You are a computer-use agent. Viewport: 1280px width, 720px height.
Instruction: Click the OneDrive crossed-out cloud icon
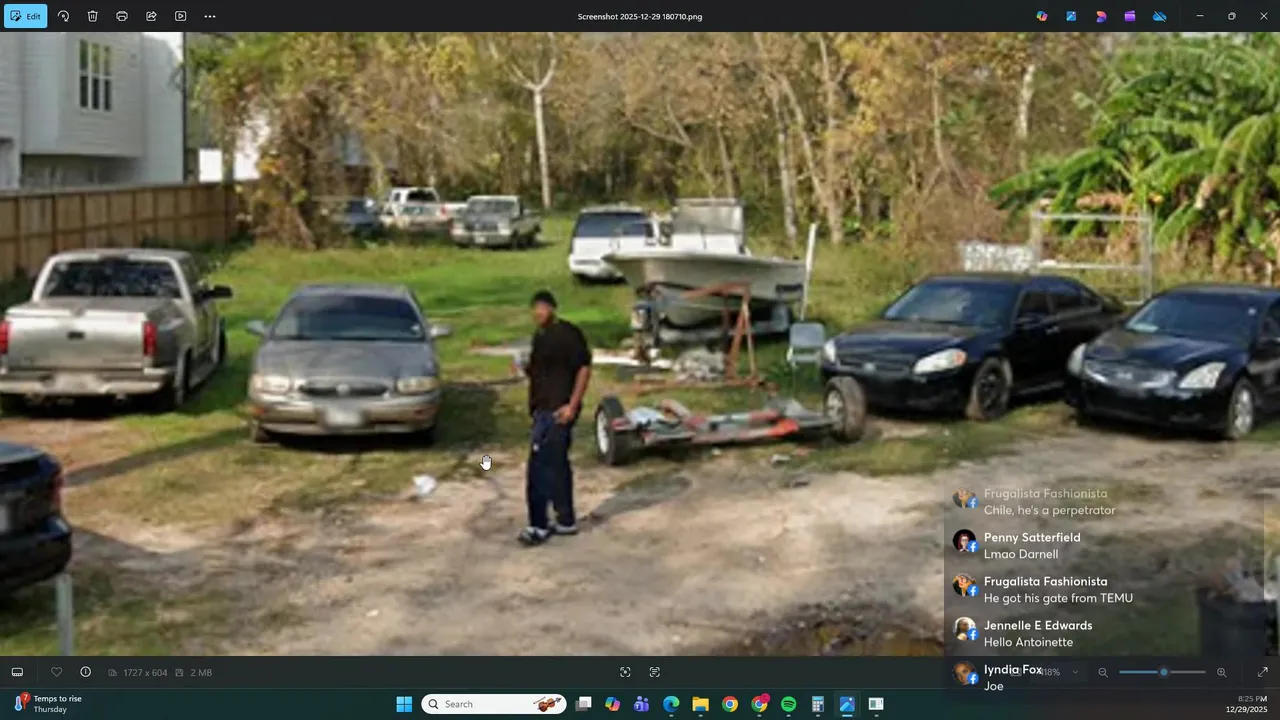pos(1160,16)
